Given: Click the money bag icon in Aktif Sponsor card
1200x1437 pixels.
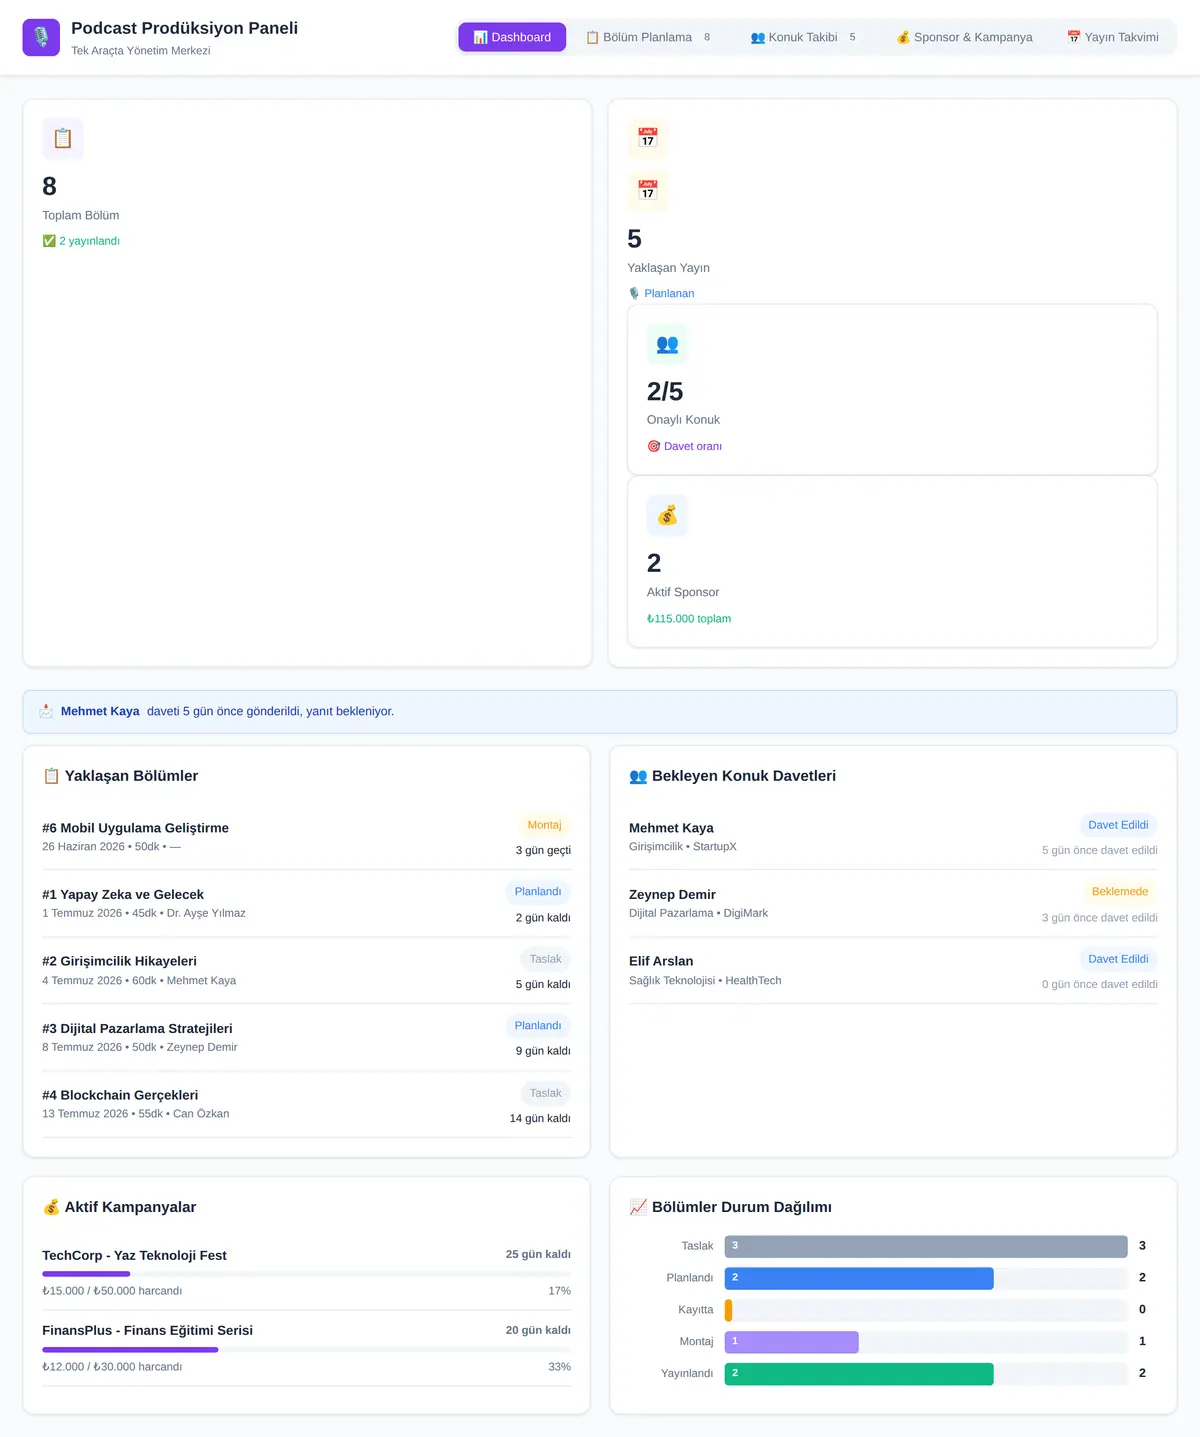Looking at the screenshot, I should (667, 516).
